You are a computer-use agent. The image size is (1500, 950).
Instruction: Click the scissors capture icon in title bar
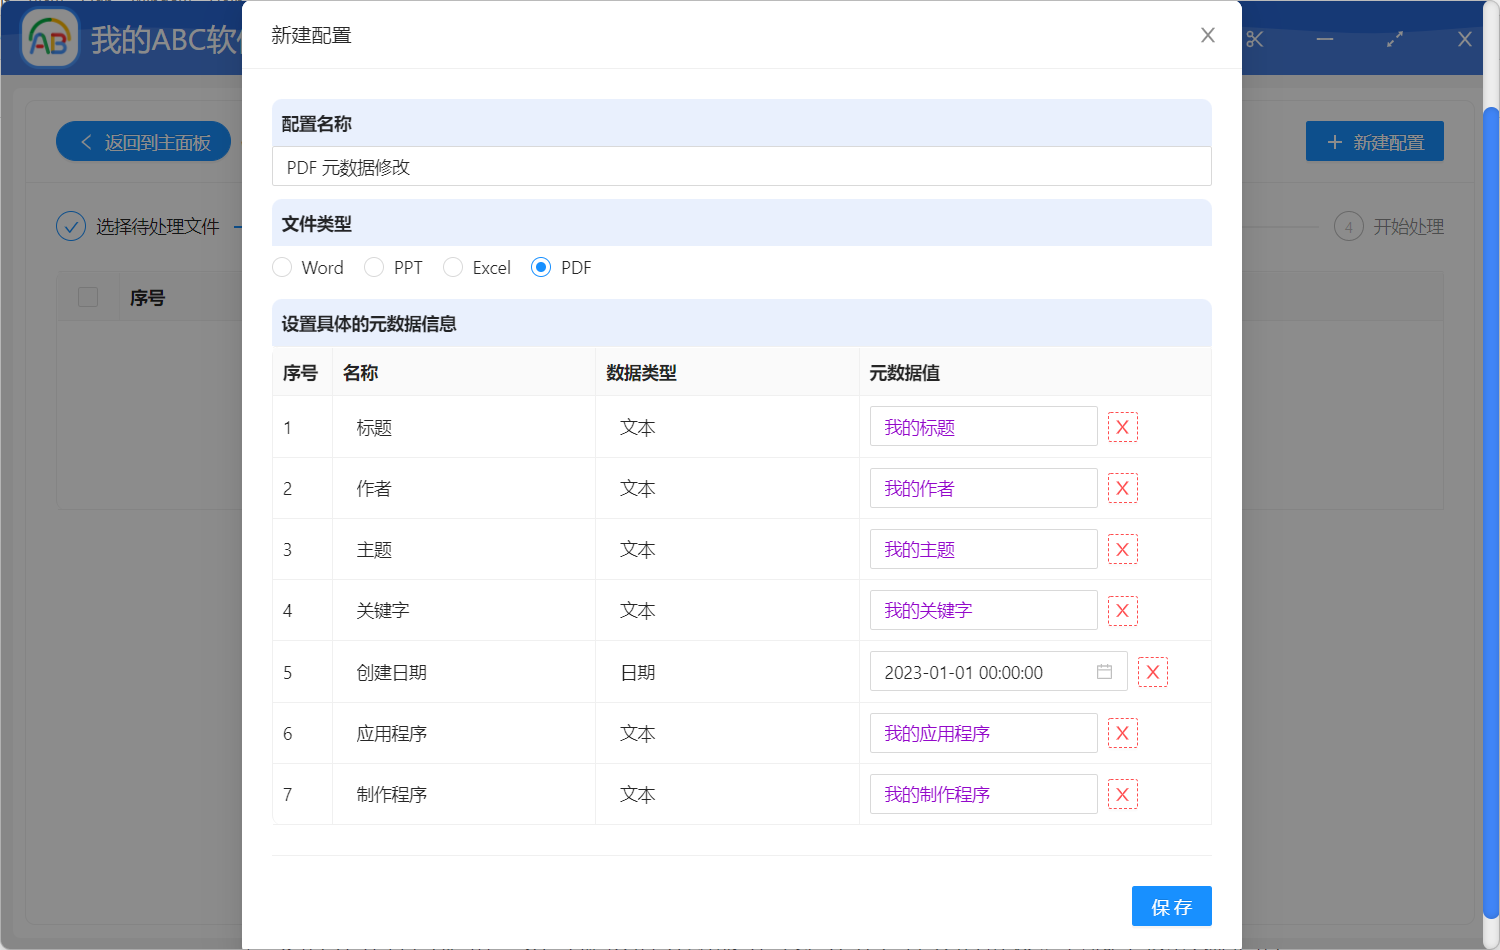point(1255,39)
